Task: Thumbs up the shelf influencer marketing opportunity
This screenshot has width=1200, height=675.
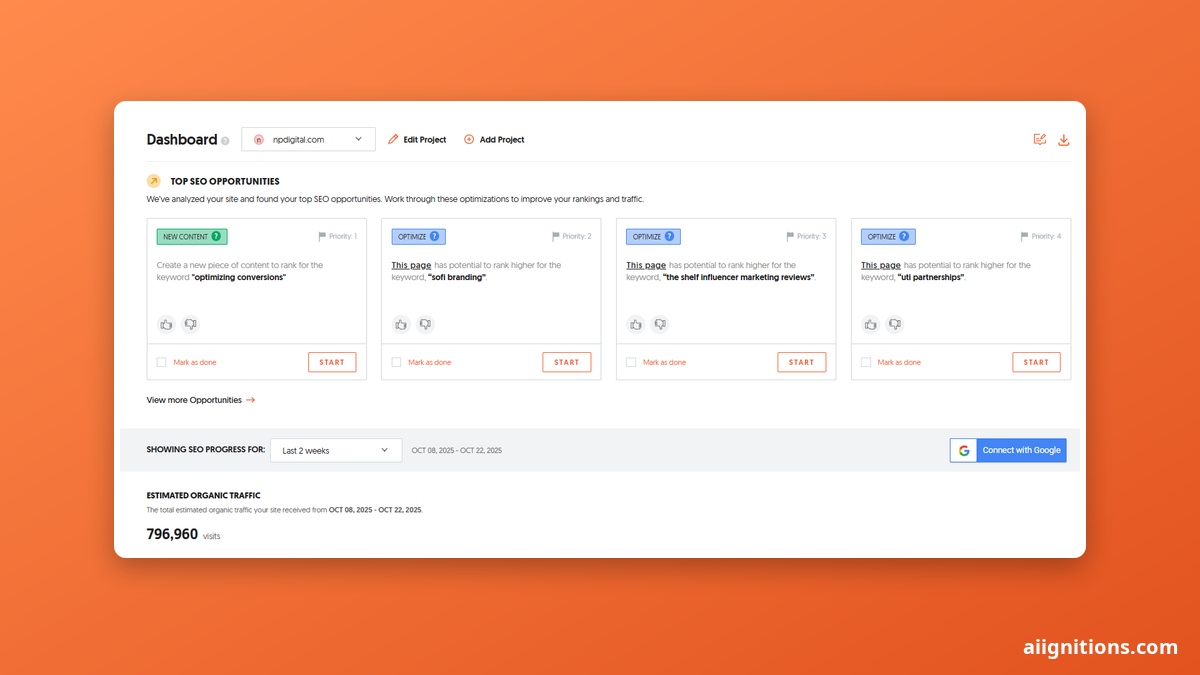Action: pyautogui.click(x=636, y=324)
